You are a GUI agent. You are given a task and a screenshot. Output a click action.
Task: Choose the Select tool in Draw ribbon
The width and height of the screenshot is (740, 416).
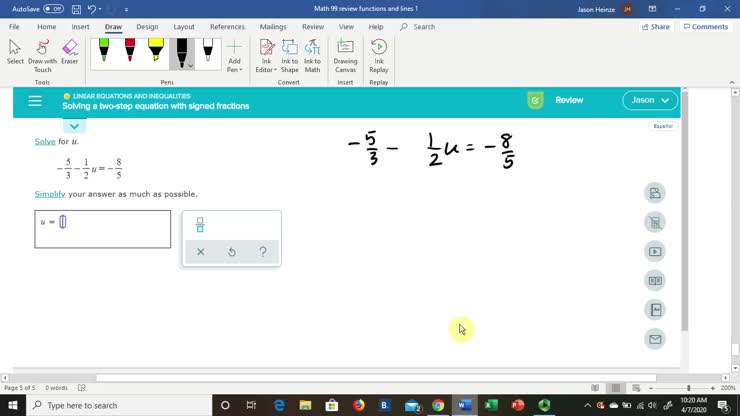[15, 52]
